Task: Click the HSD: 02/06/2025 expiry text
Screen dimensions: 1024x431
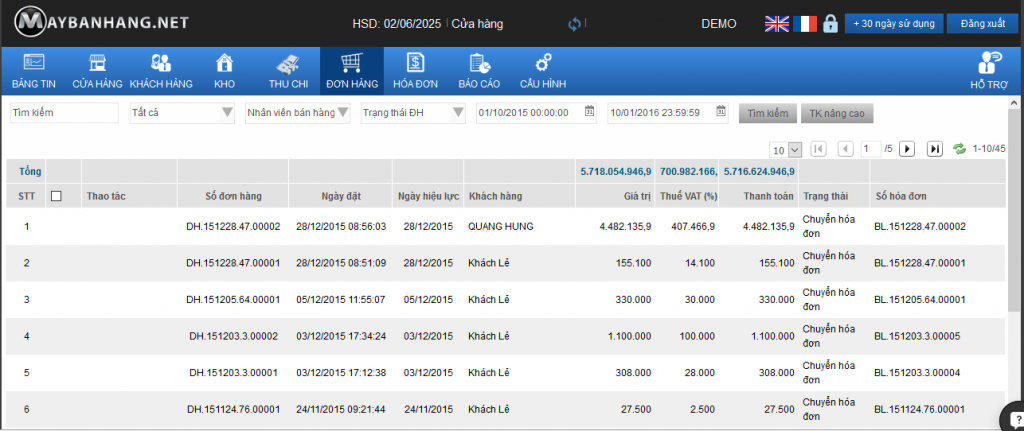Action: 399,24
